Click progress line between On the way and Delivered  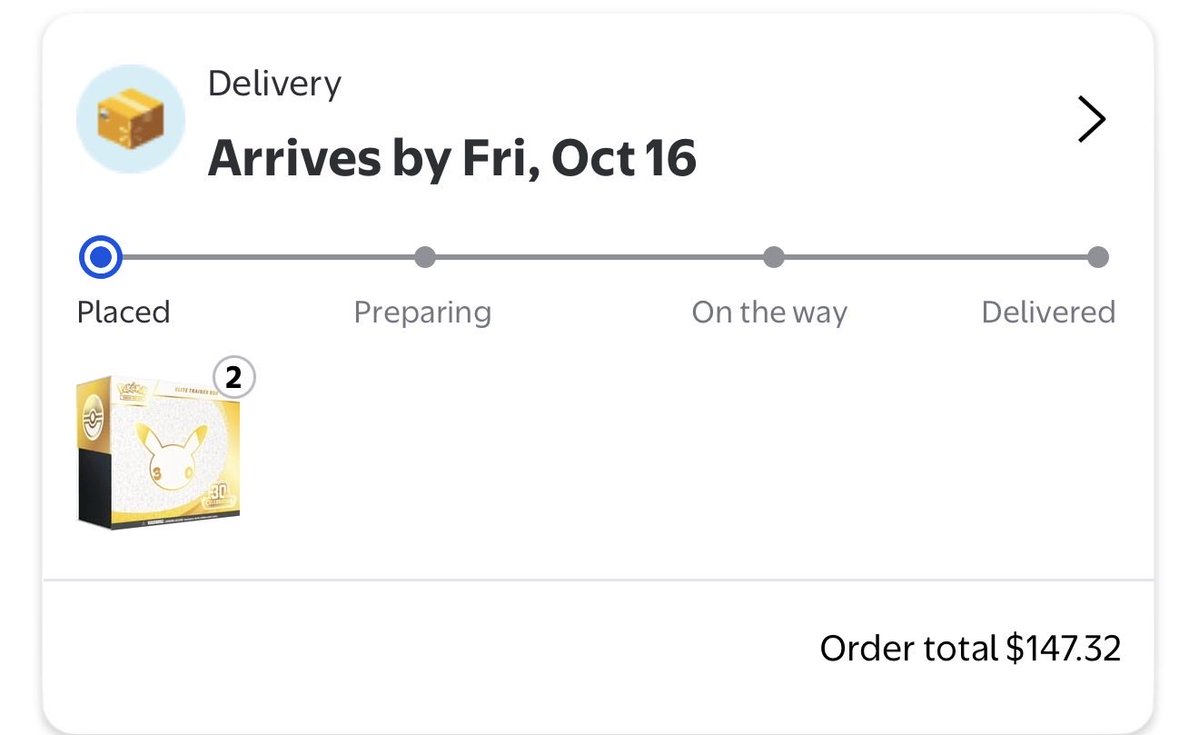click(x=935, y=257)
